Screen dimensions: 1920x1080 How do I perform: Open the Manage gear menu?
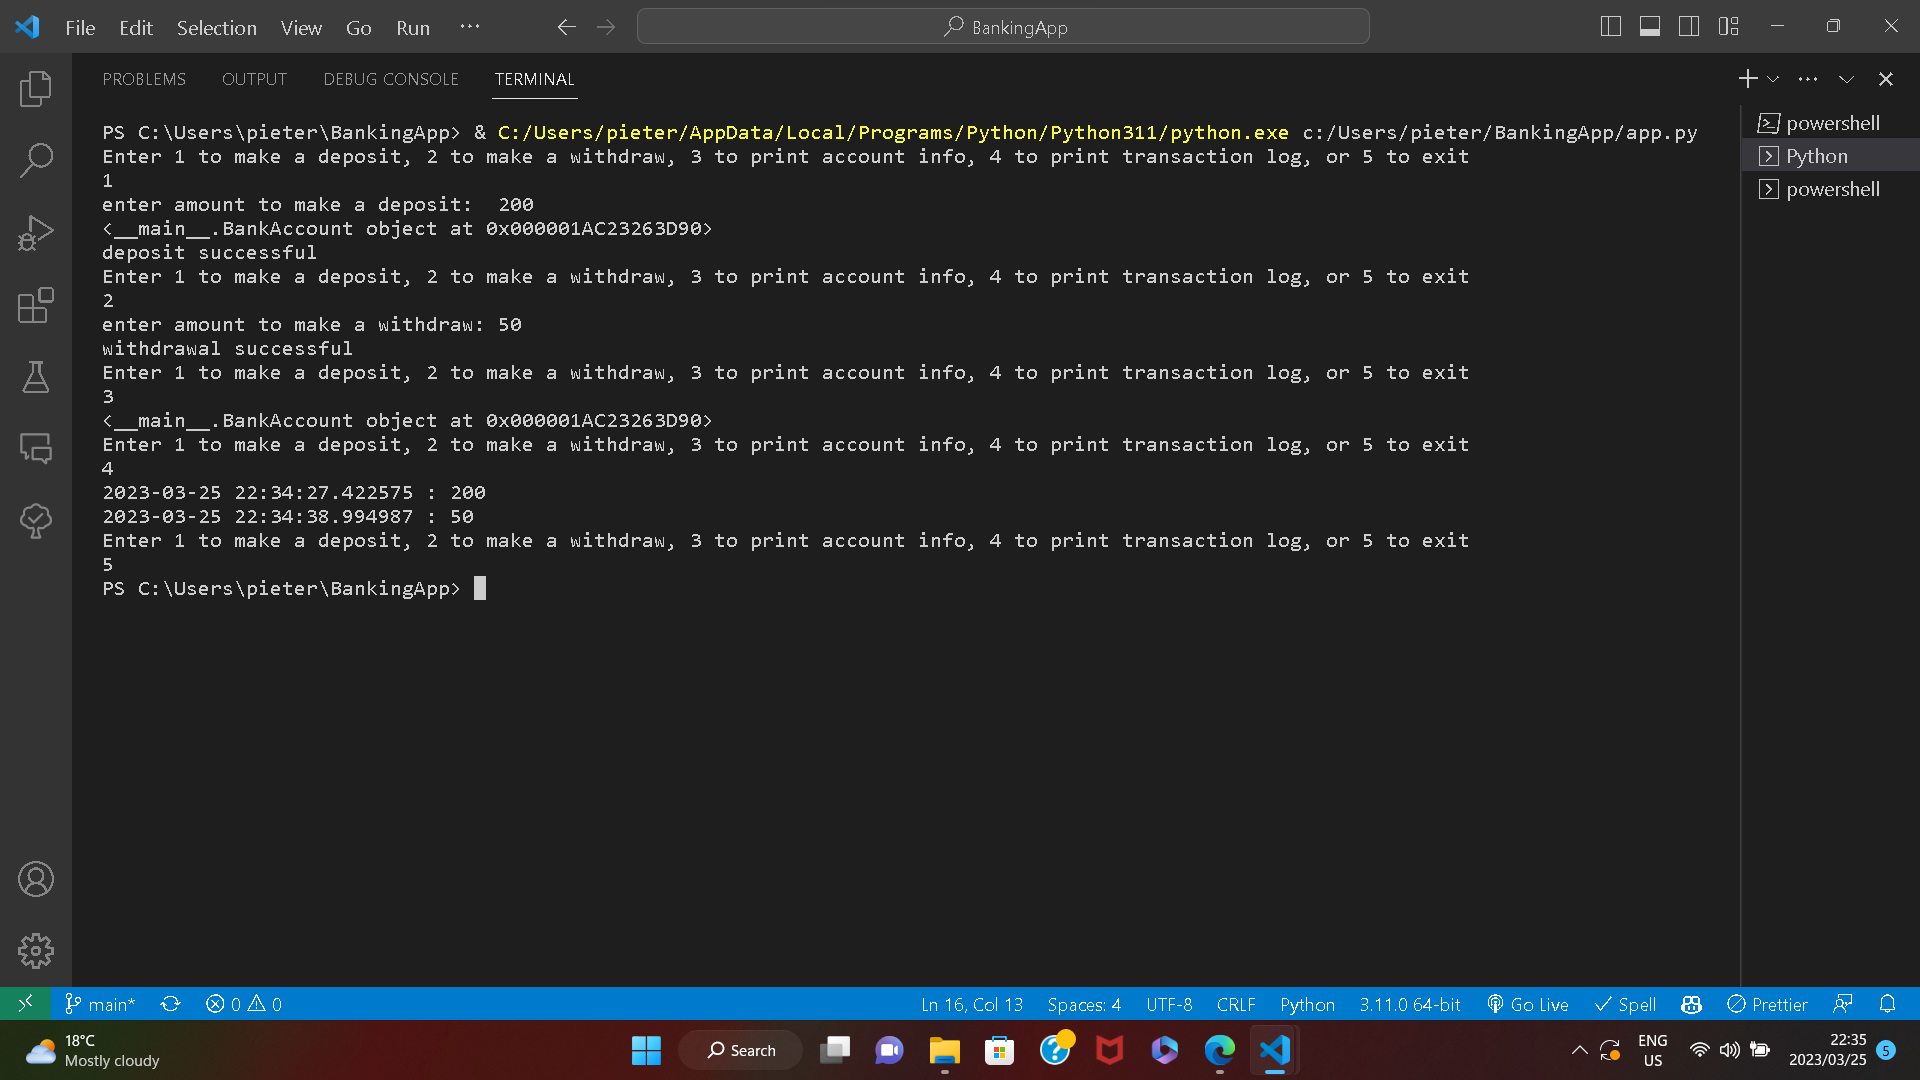click(36, 951)
